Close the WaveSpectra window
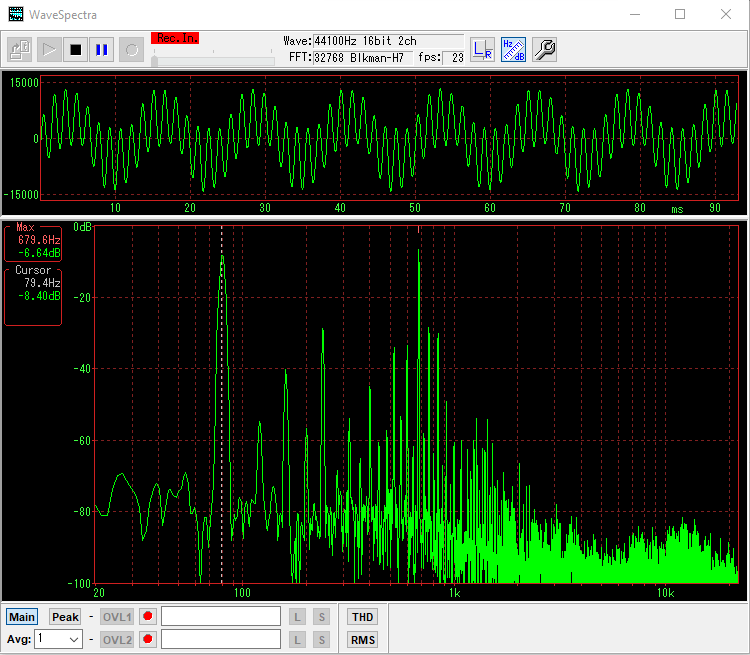The height and width of the screenshot is (655, 750). tap(726, 14)
